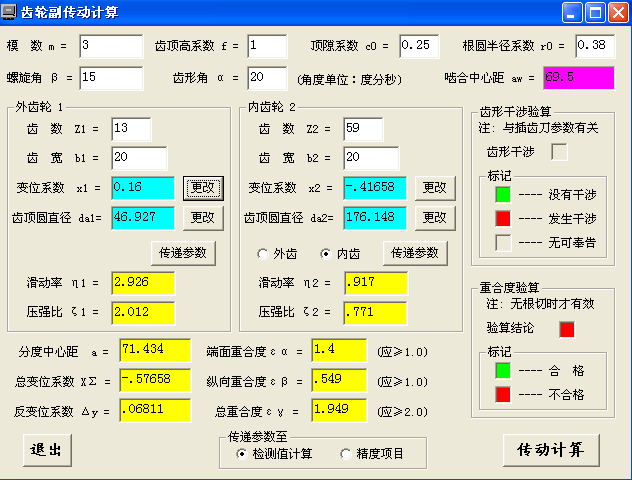Screen dimensions: 632x480
Task: Click the text (角度单位：度分秒)
Action: 349,79
